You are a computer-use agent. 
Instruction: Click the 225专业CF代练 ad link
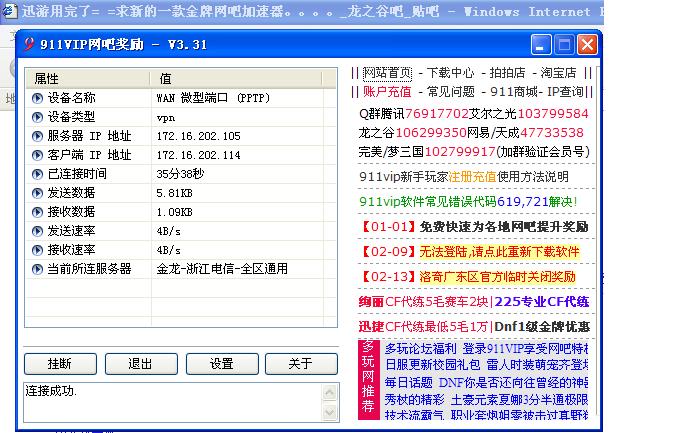tap(542, 302)
